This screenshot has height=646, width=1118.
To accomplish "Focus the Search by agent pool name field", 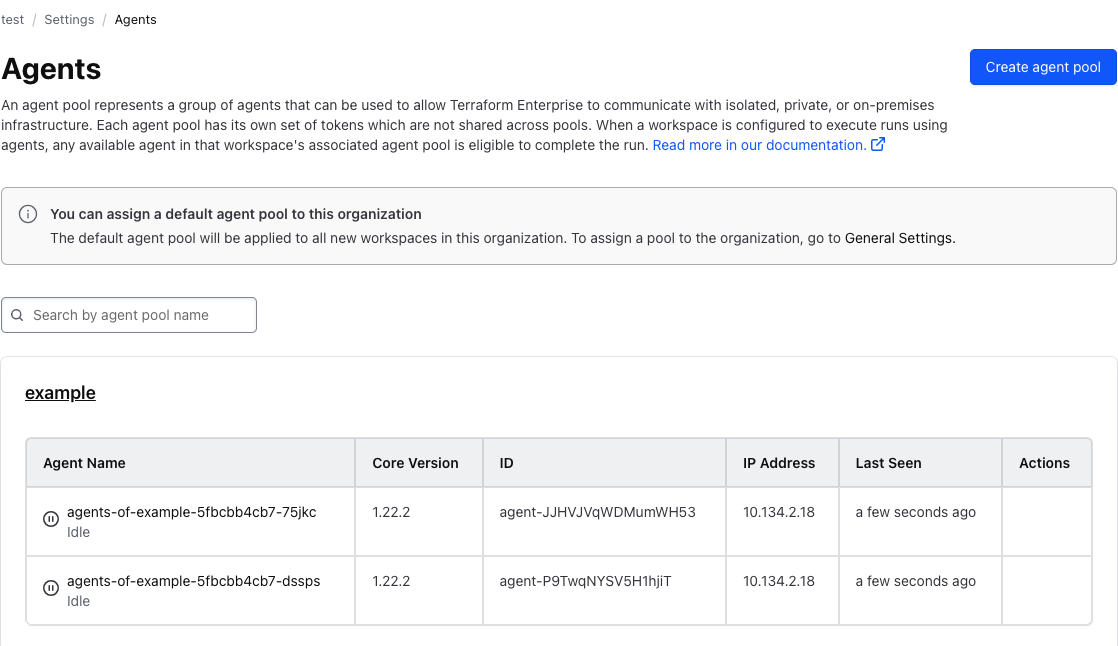I will point(140,315).
